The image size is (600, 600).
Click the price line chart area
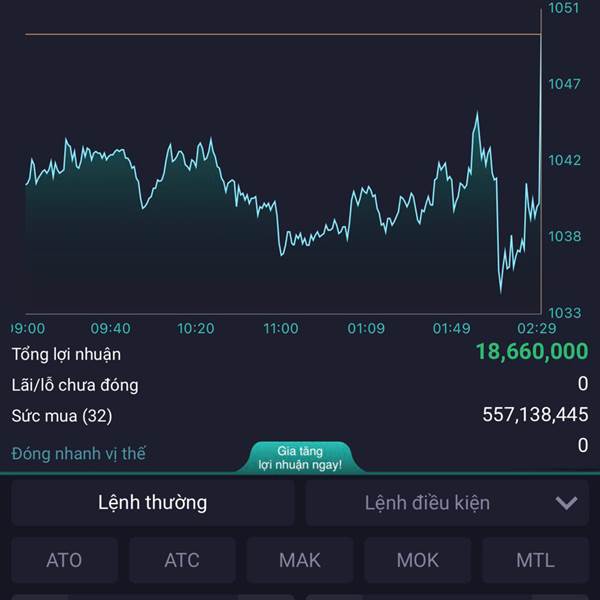(x=283, y=163)
